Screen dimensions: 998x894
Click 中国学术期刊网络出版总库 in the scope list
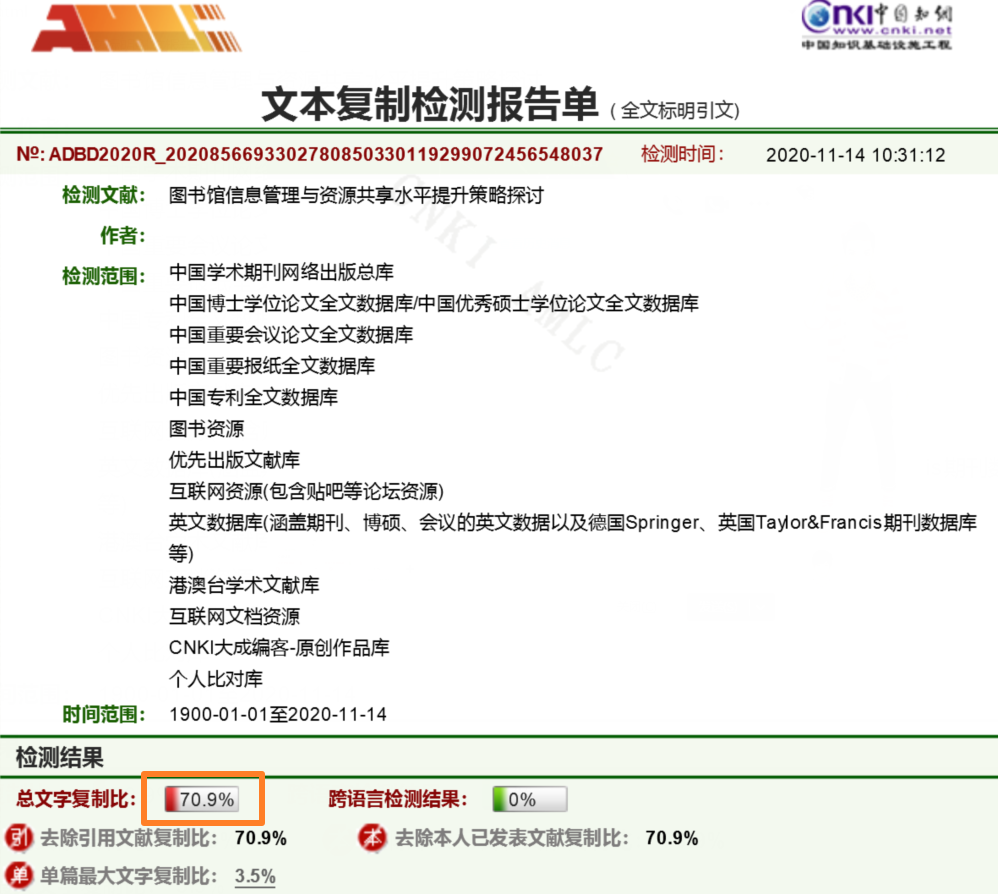coord(281,272)
